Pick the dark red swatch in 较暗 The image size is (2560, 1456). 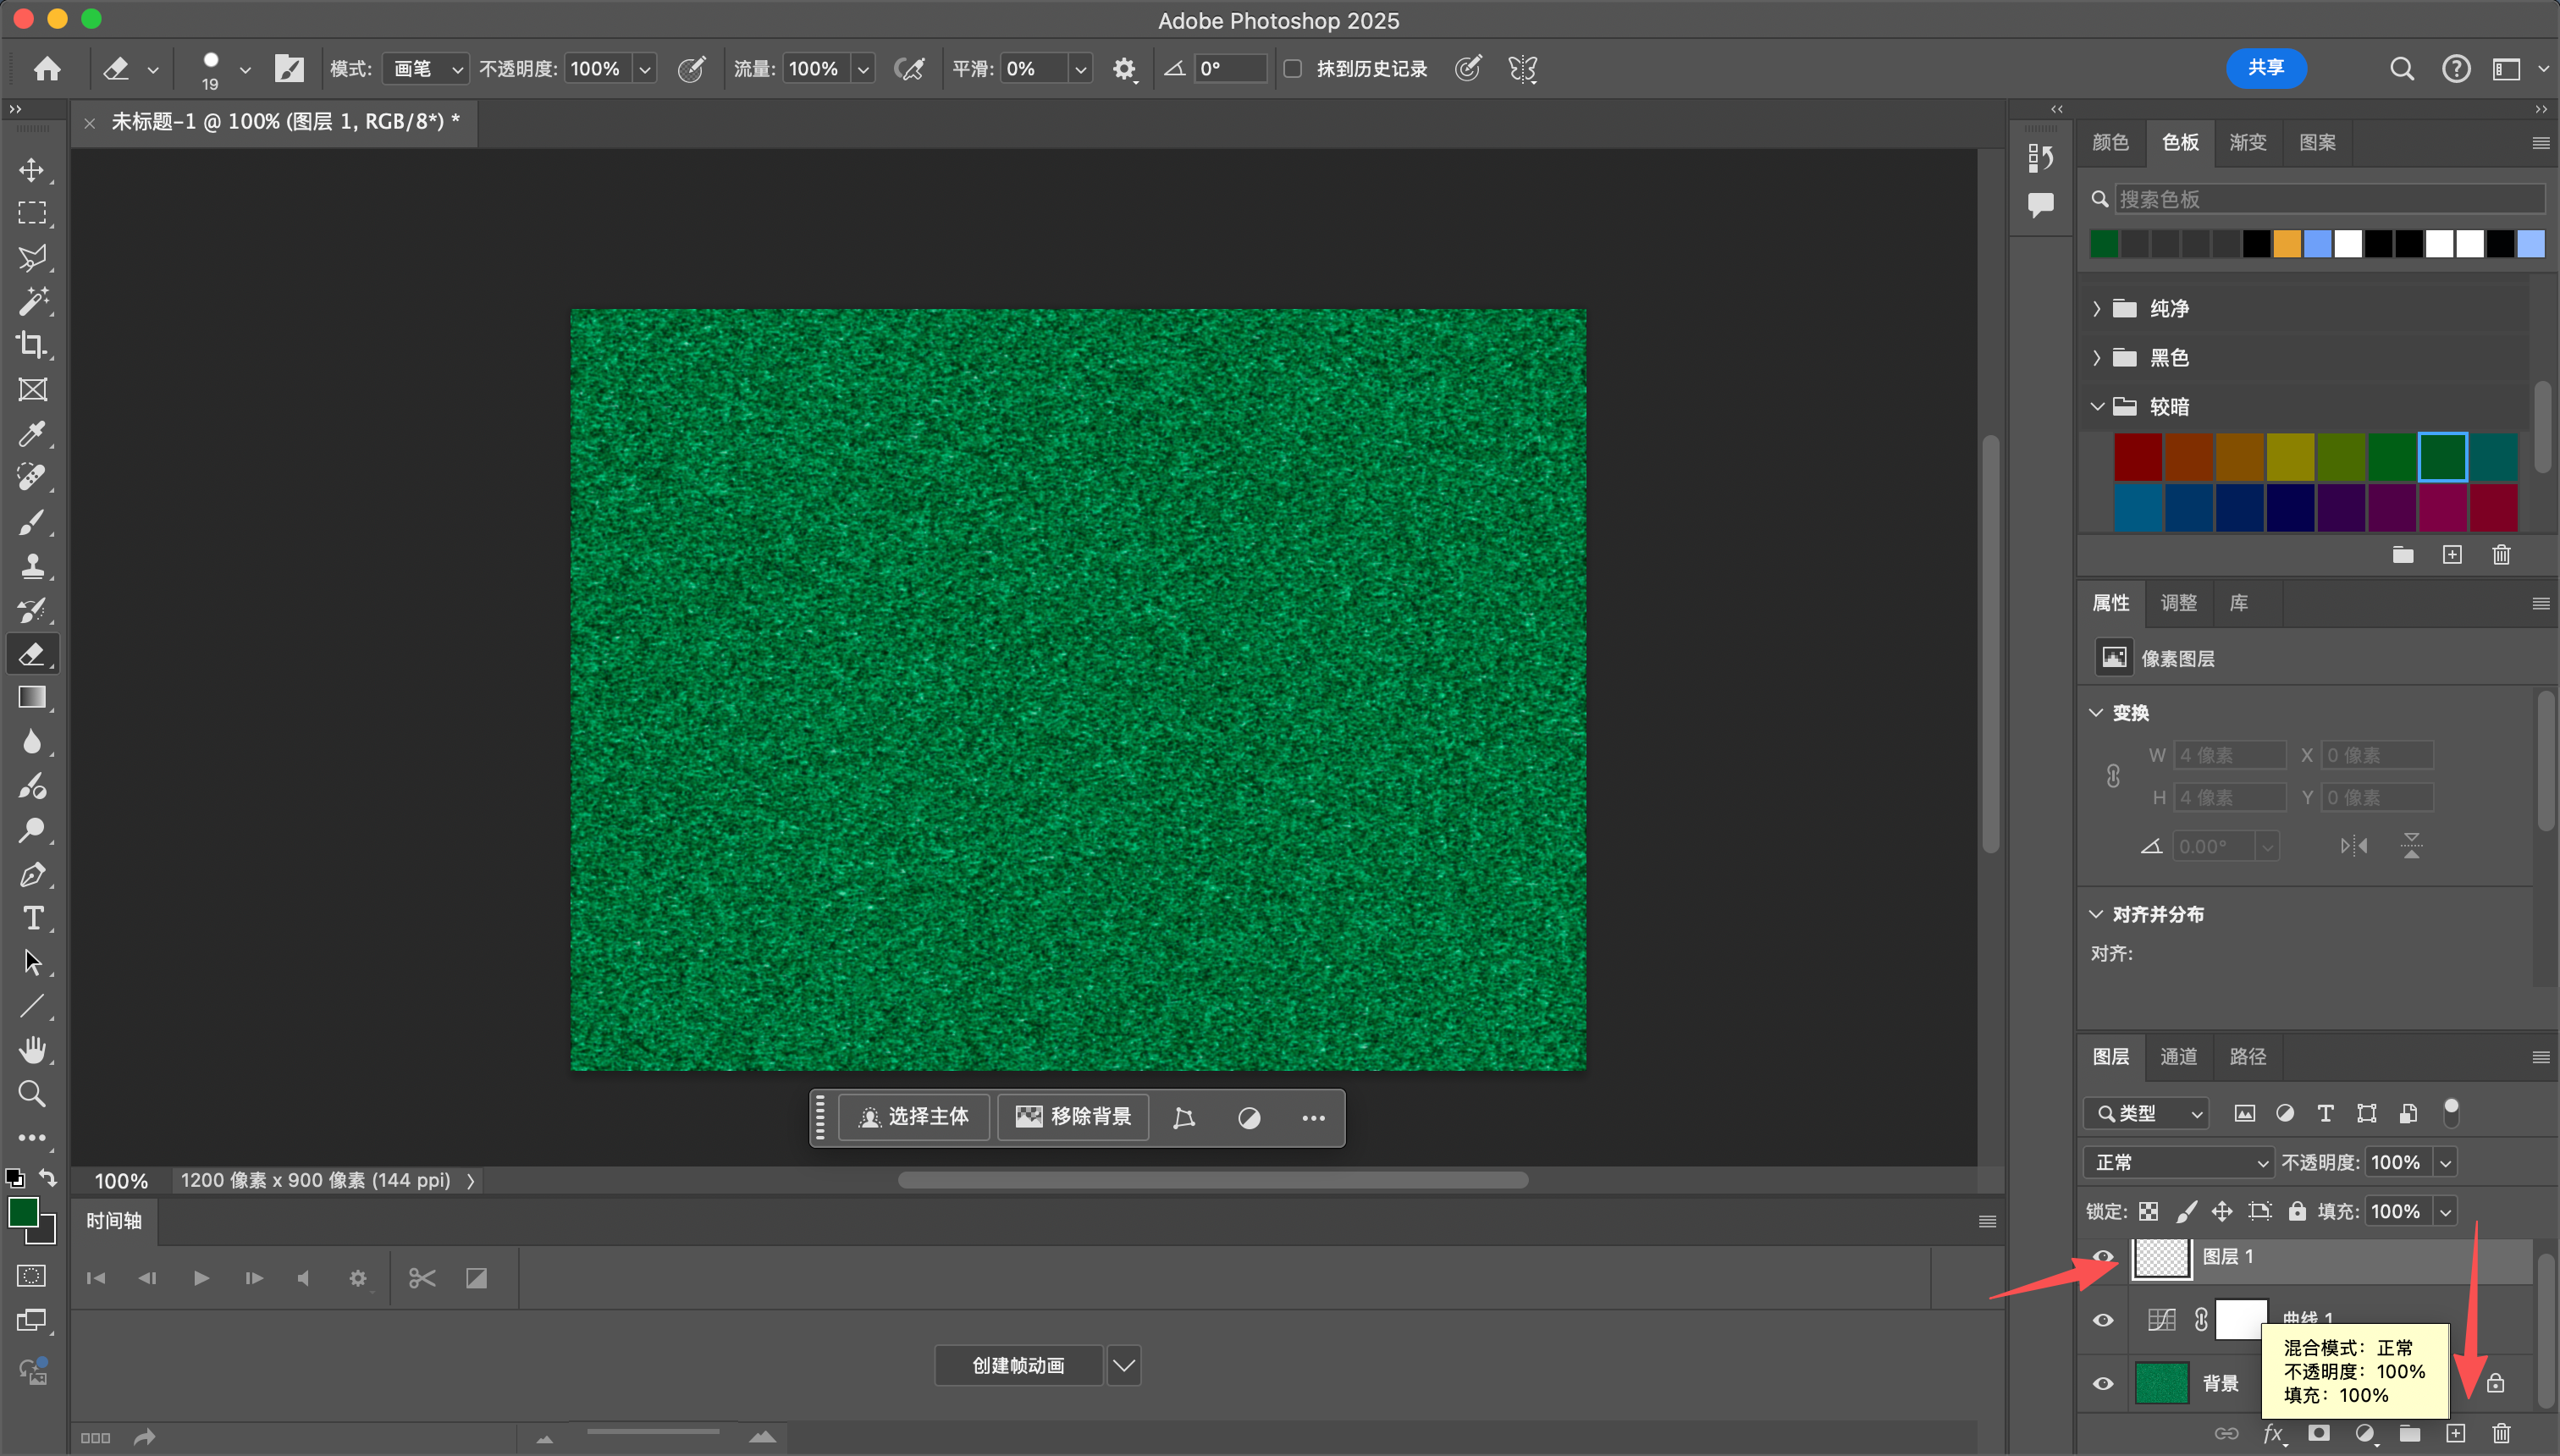coord(2138,458)
